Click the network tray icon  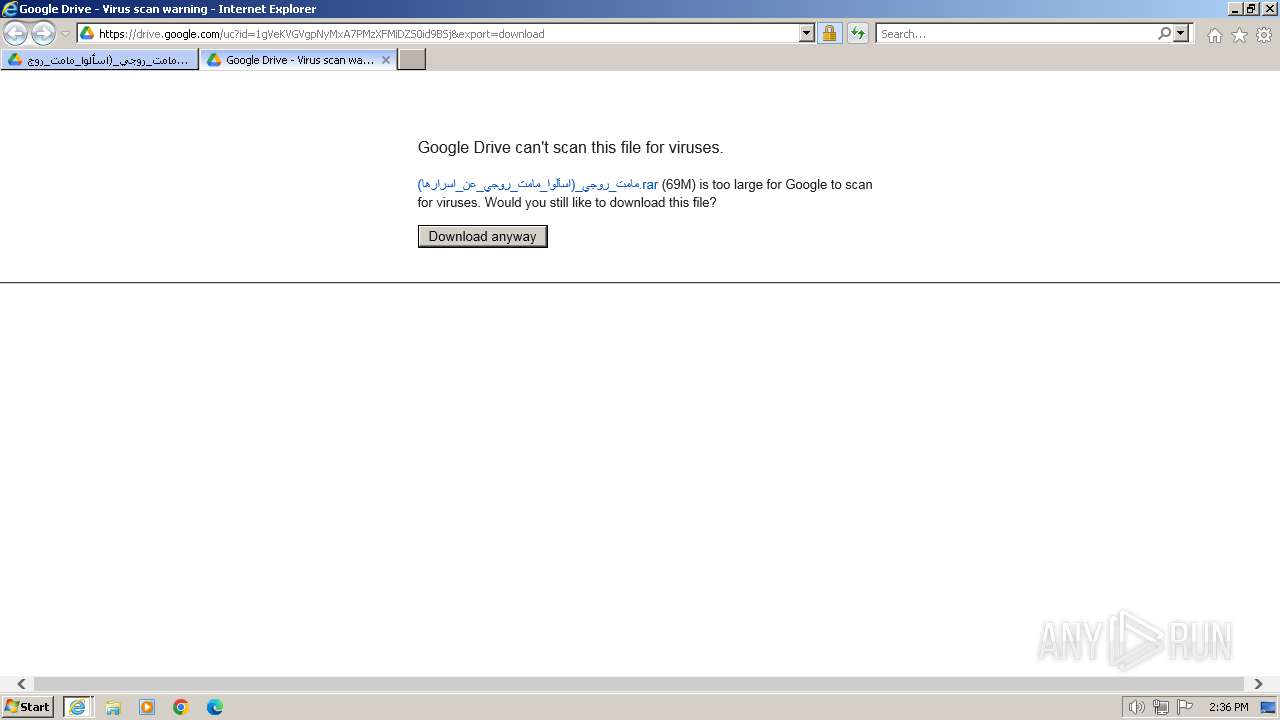coord(1161,707)
